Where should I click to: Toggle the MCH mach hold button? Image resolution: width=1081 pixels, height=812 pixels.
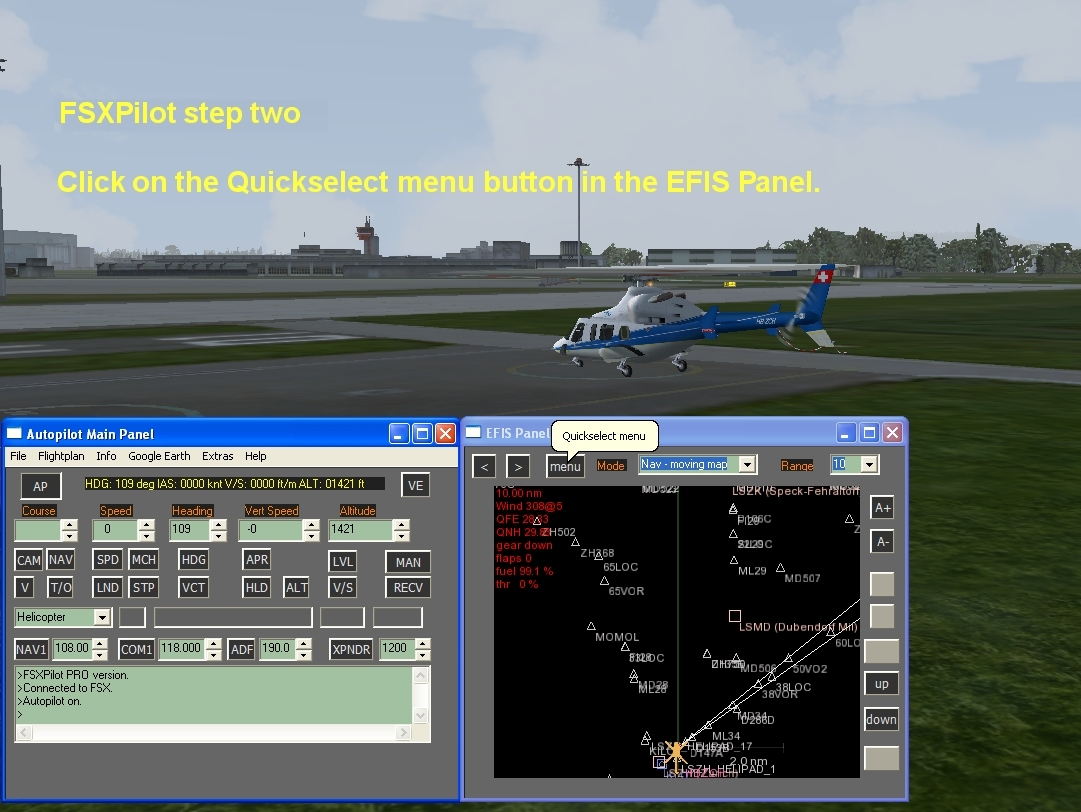click(x=143, y=560)
